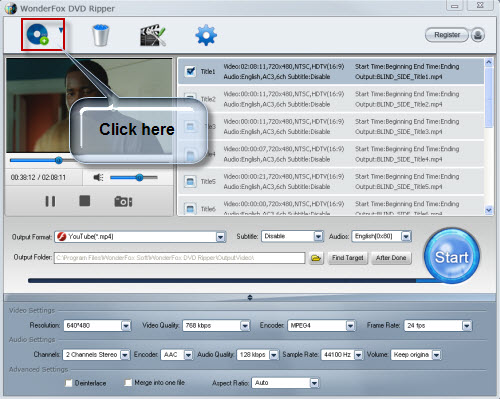This screenshot has height=399, width=500.
Task: Close the WonderFox DVD Ripper window
Action: coord(480,6)
